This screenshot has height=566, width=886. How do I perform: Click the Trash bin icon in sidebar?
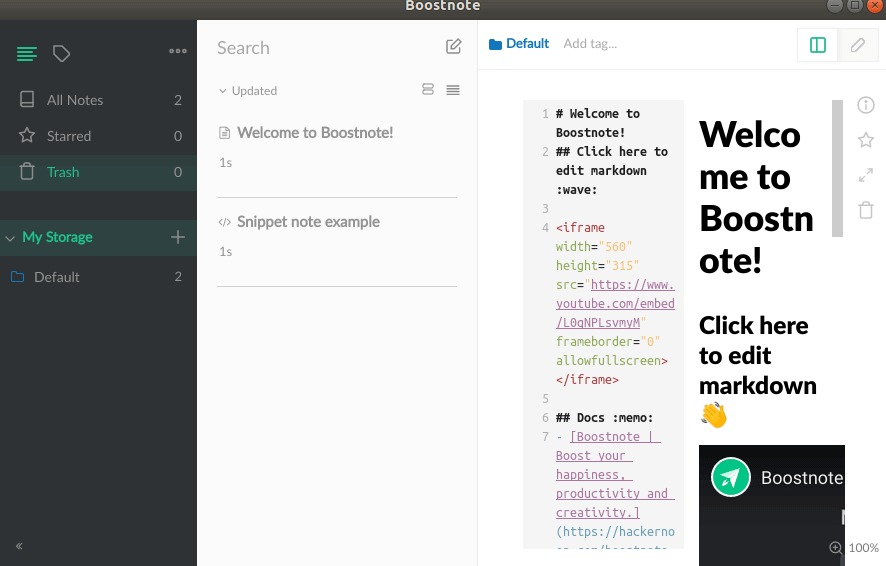coord(27,171)
